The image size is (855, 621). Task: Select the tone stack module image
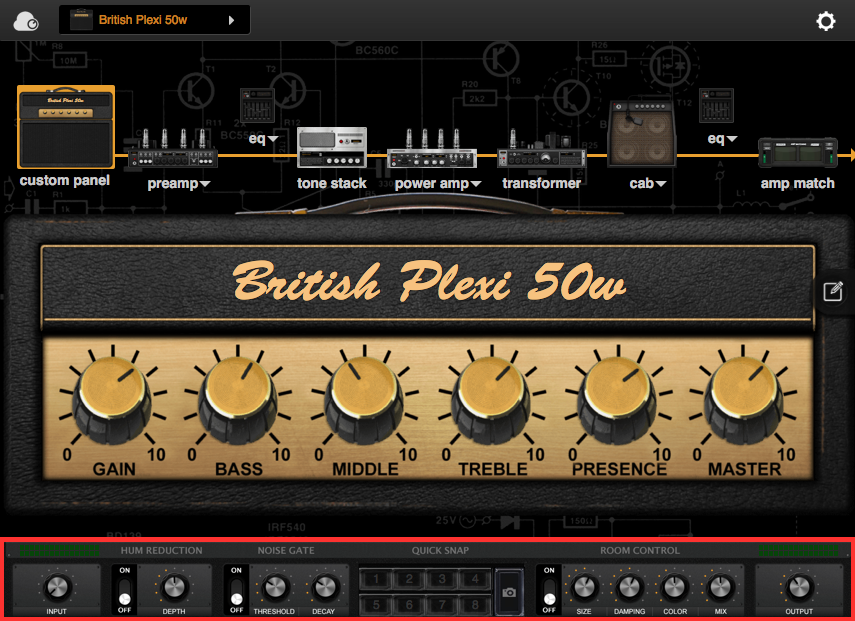(x=332, y=147)
